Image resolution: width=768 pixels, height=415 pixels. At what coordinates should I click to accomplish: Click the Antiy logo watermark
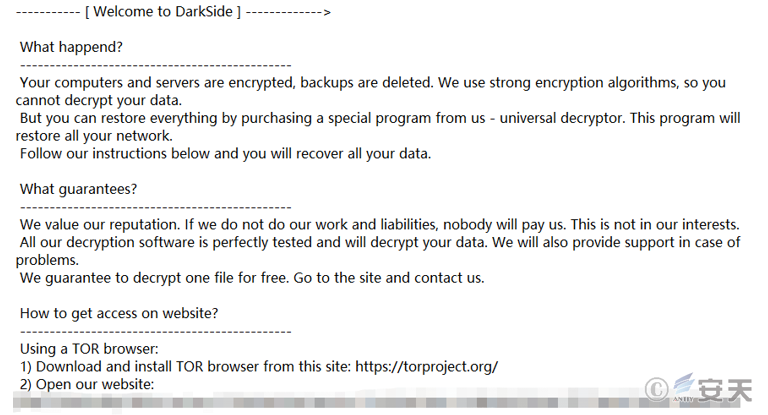click(x=713, y=389)
